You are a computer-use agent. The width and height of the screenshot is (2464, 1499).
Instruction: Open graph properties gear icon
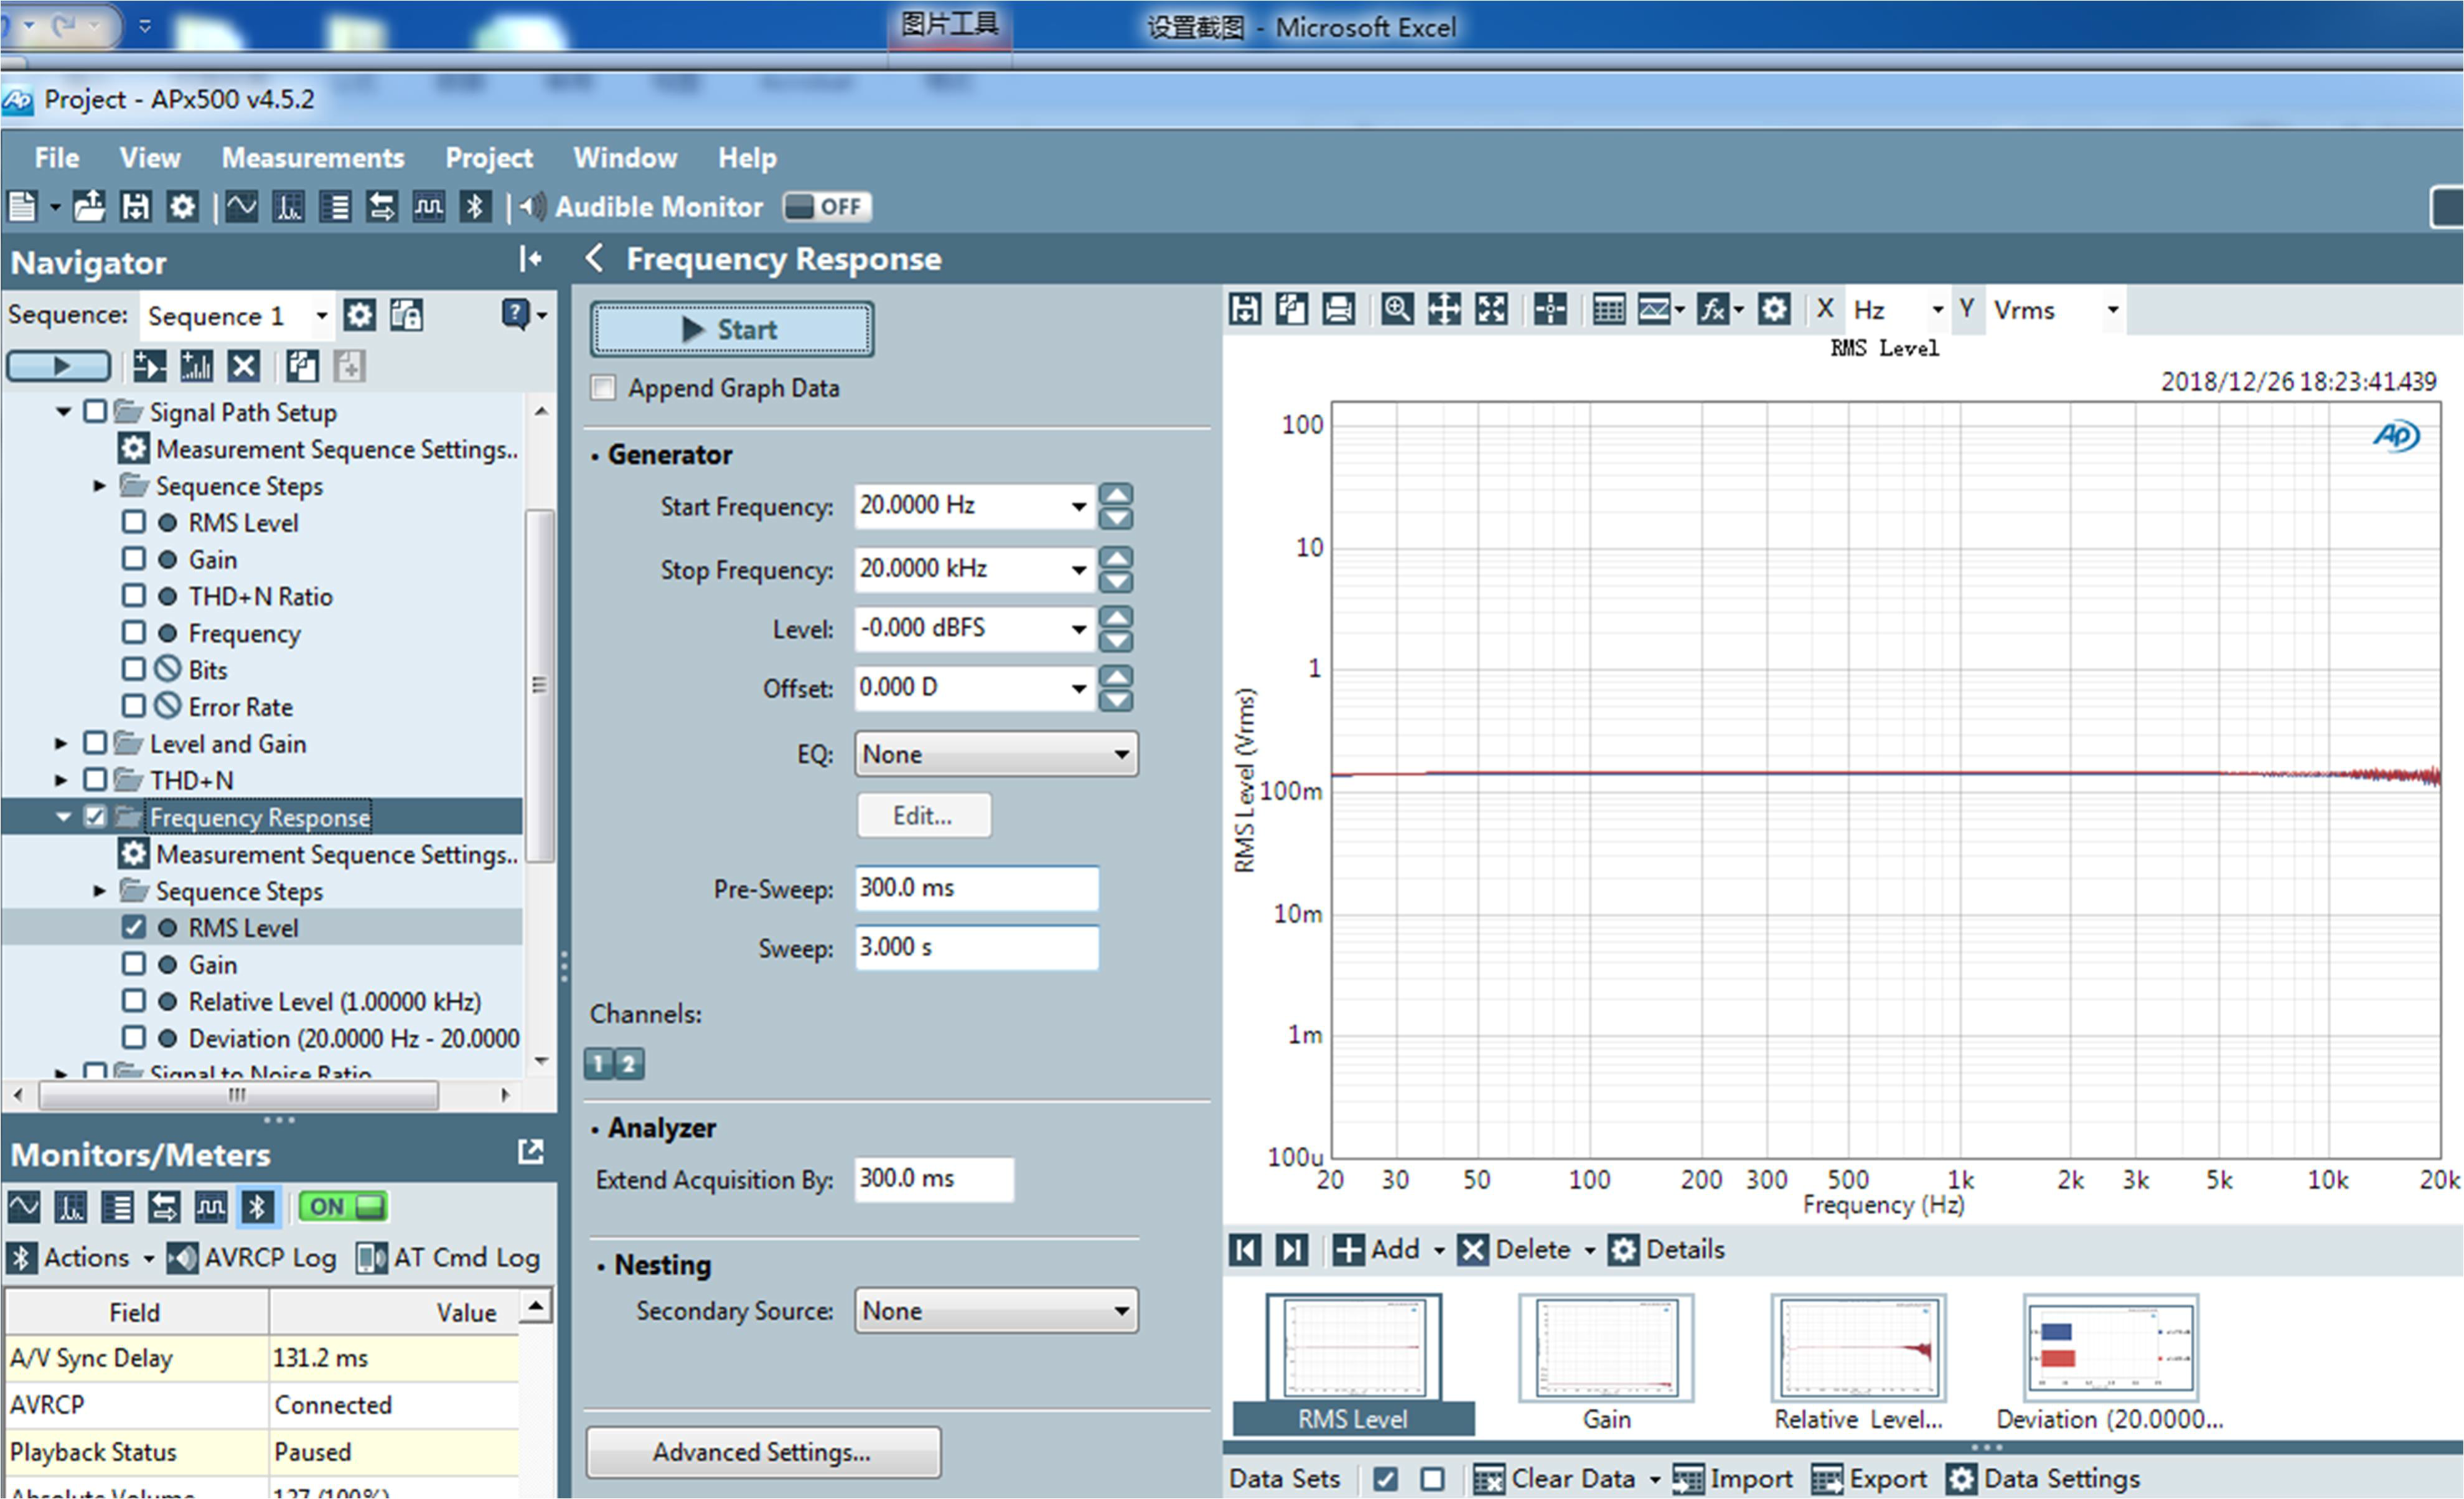1774,310
